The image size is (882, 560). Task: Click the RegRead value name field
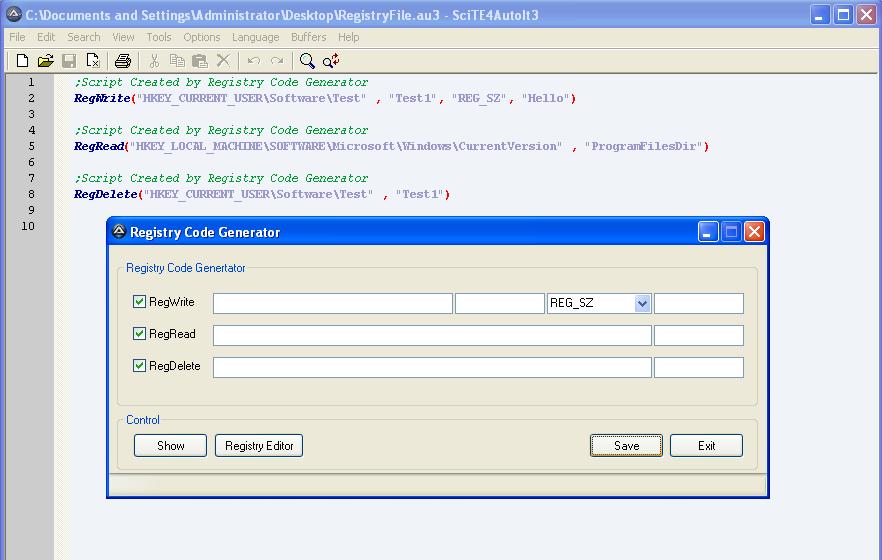(699, 336)
